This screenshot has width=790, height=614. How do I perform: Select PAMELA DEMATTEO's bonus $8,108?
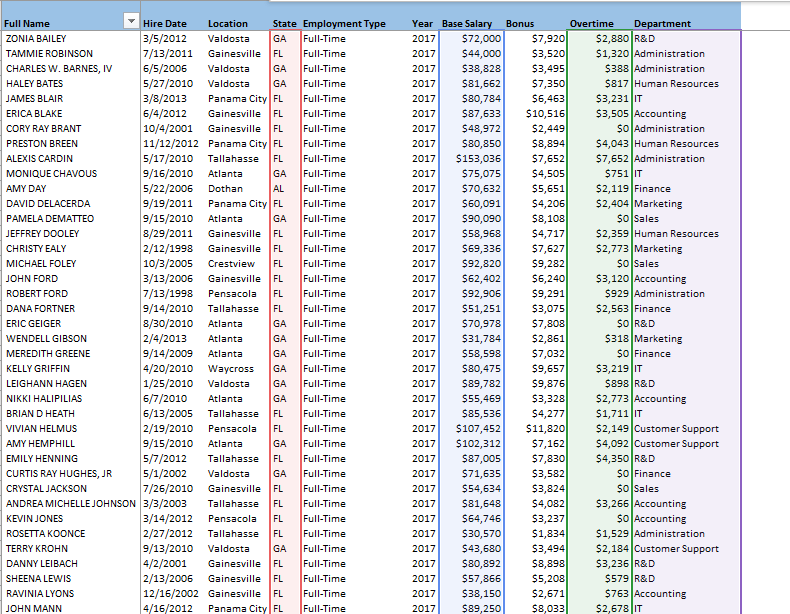coord(548,219)
